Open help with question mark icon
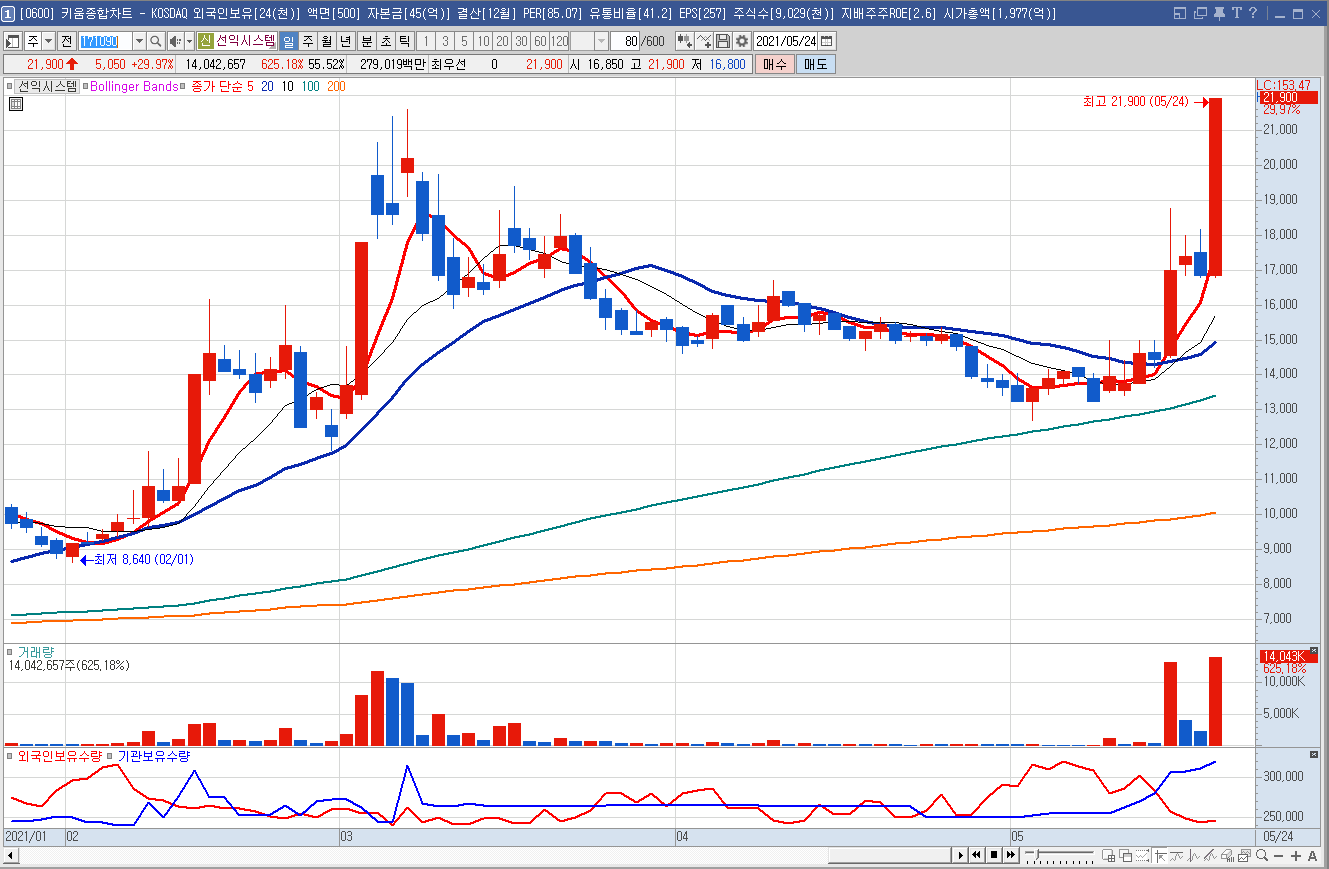Viewport: 1329px width, 869px height. [1252, 13]
